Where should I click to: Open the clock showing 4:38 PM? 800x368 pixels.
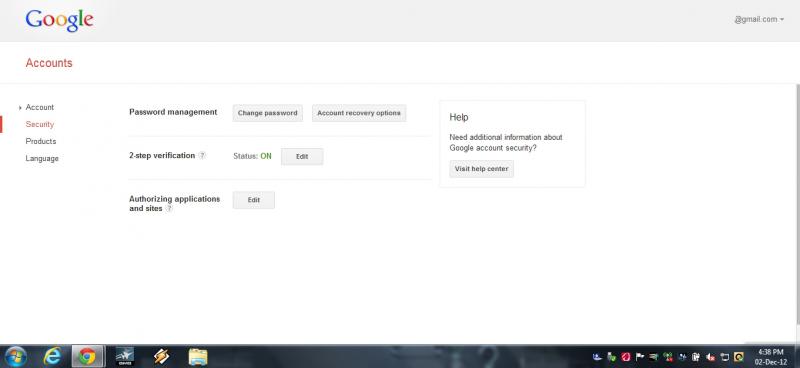[770, 357]
